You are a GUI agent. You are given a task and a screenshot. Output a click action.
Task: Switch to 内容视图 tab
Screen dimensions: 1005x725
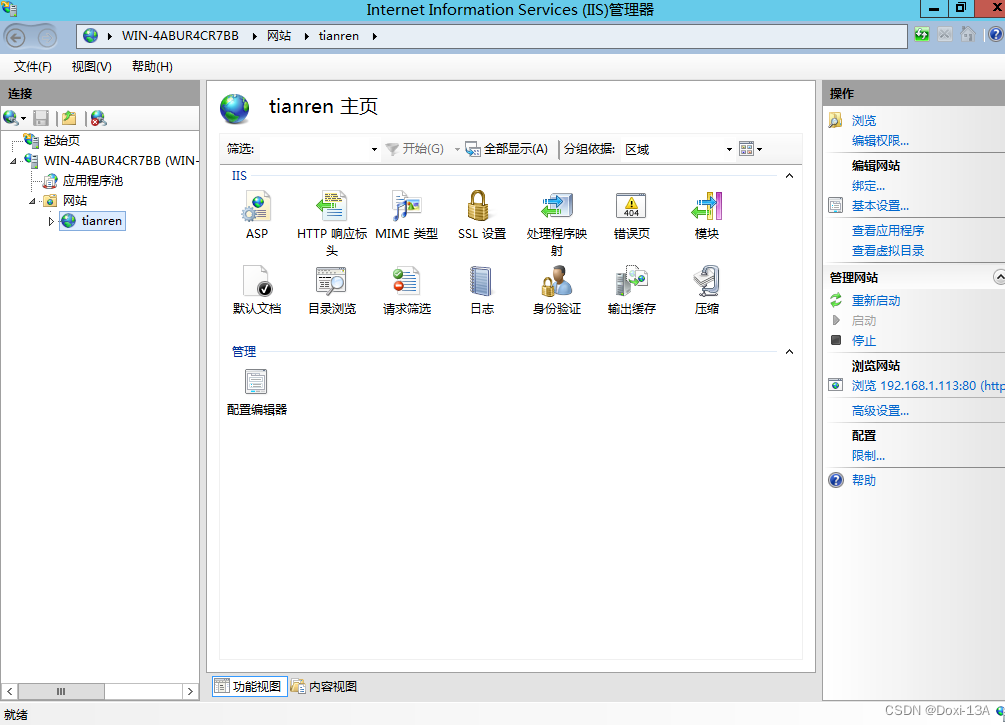coord(324,687)
